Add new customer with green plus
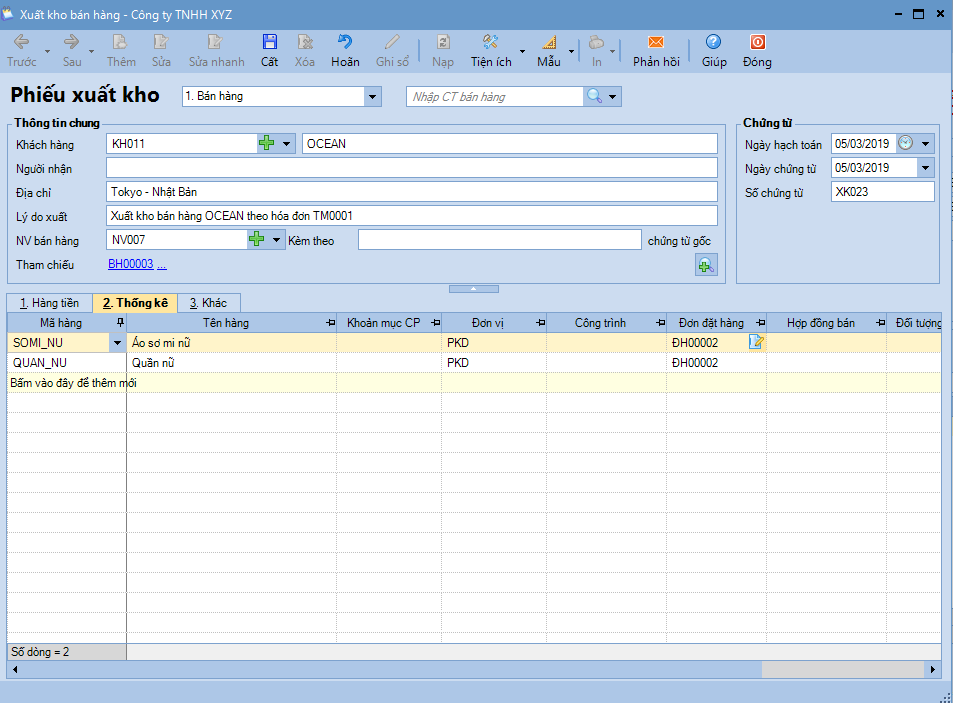This screenshot has height=703, width=953. 266,143
